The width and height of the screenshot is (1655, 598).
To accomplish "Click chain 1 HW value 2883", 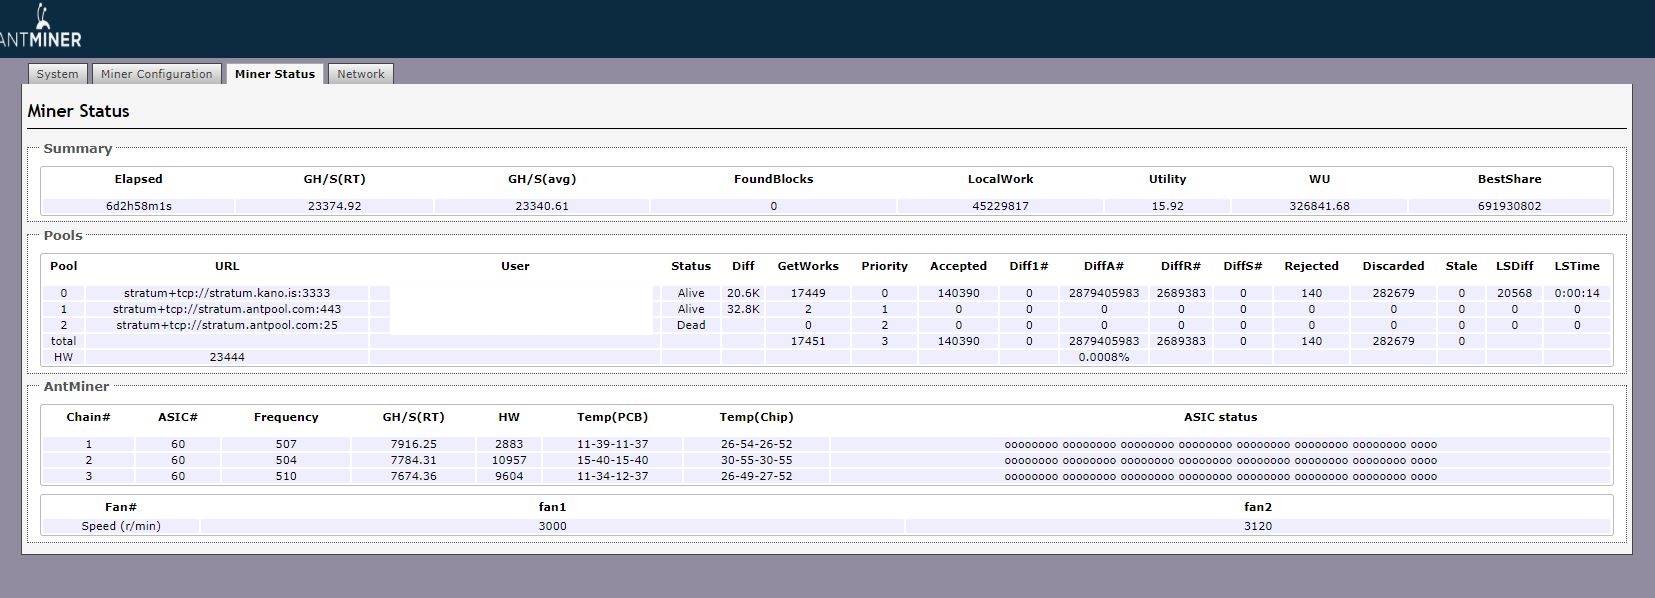I will pos(509,444).
